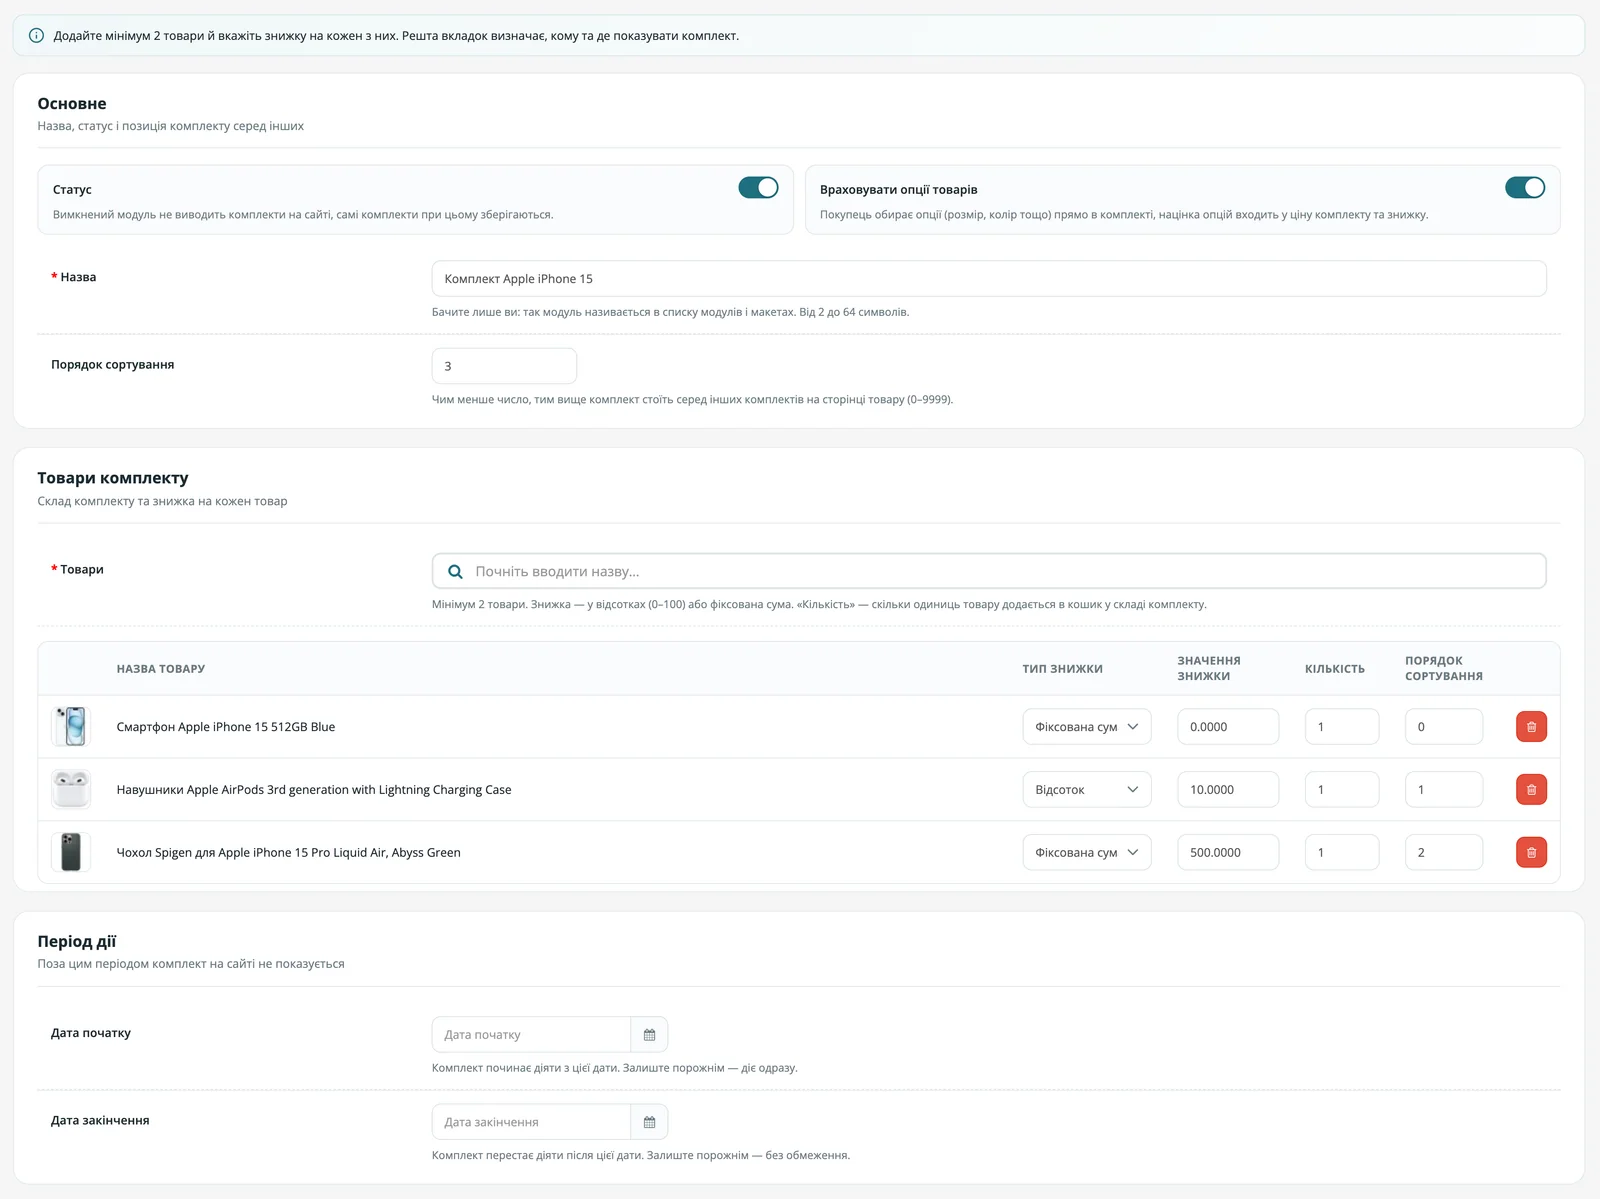This screenshot has width=1600, height=1199.
Task: Click the НАЗВА ТОВАРУ column header
Action: [x=161, y=669]
